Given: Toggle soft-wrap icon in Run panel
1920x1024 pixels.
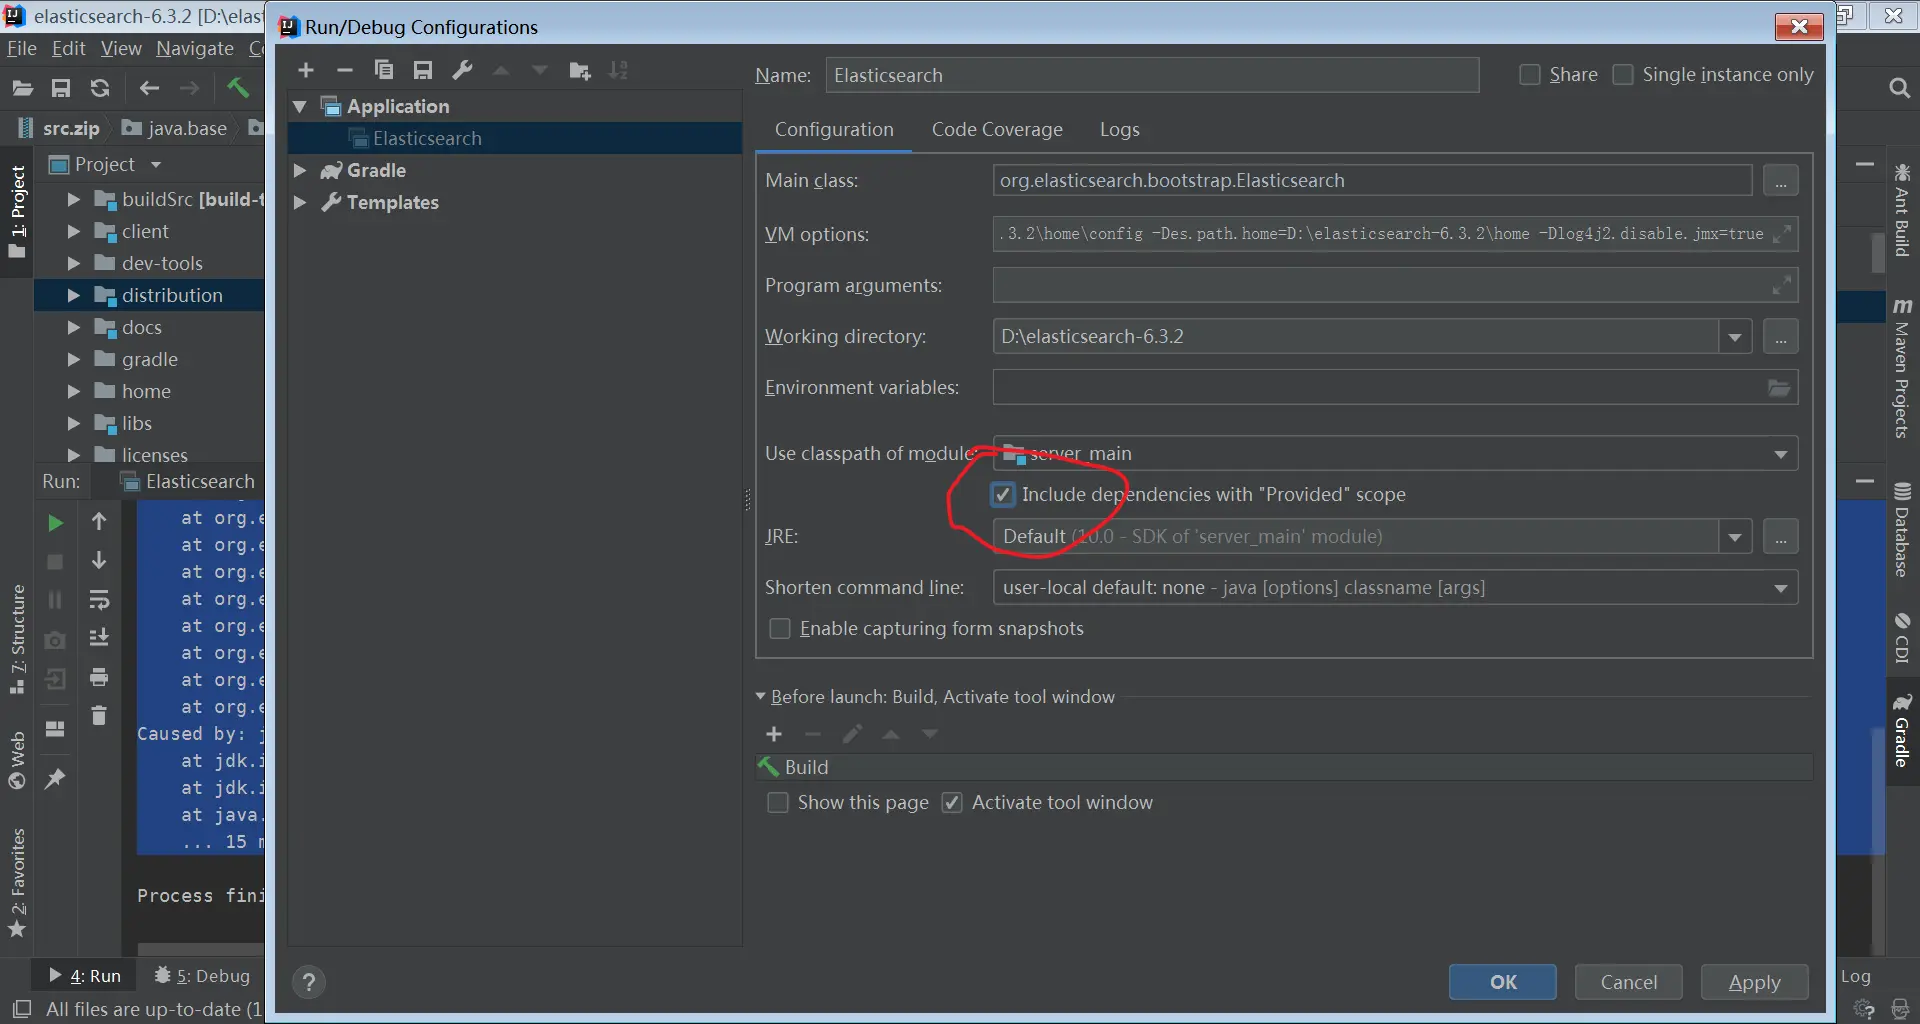Looking at the screenshot, I should [x=99, y=600].
